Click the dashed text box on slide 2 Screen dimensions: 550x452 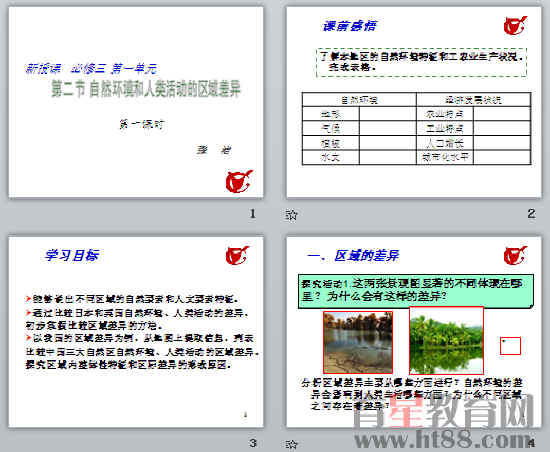pyautogui.click(x=421, y=62)
